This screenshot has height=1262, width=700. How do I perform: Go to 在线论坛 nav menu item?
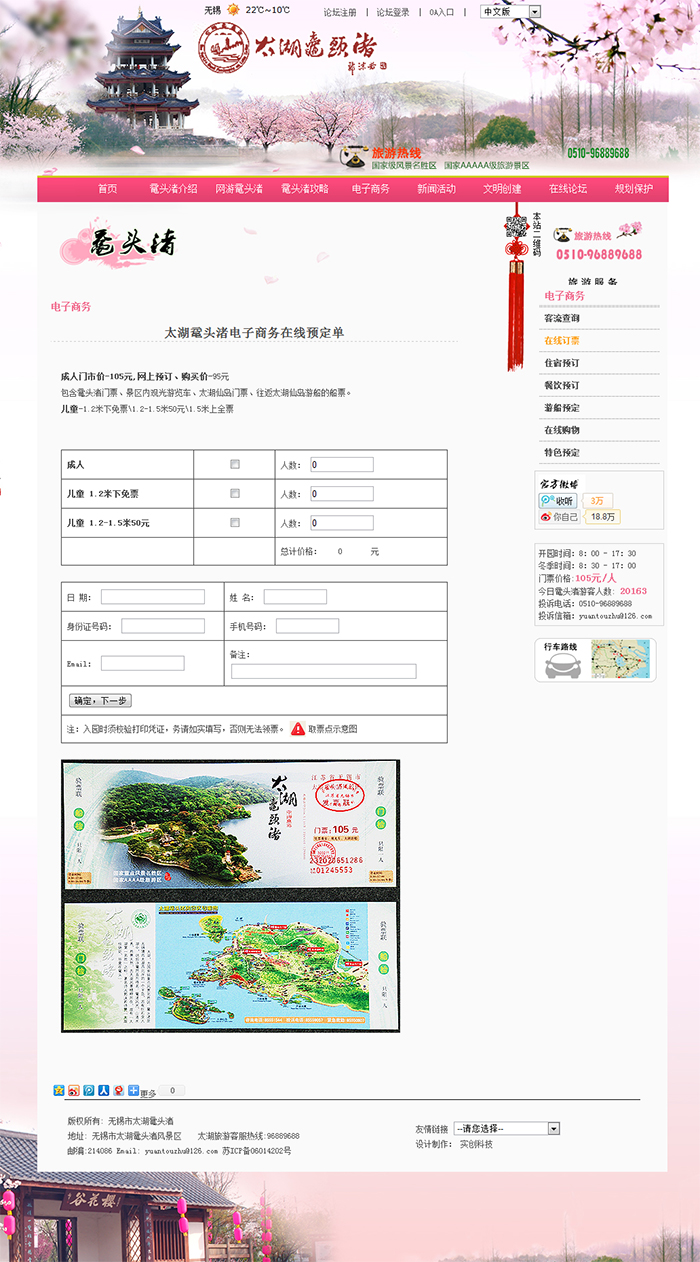pyautogui.click(x=567, y=188)
